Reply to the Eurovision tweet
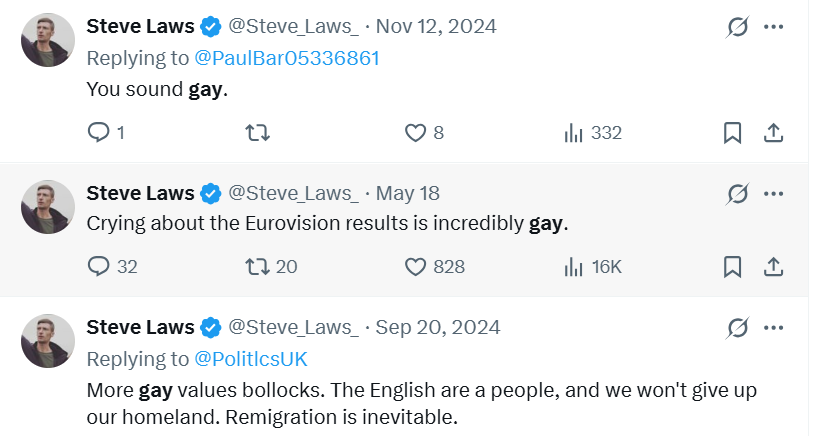835x436 pixels. 99,266
